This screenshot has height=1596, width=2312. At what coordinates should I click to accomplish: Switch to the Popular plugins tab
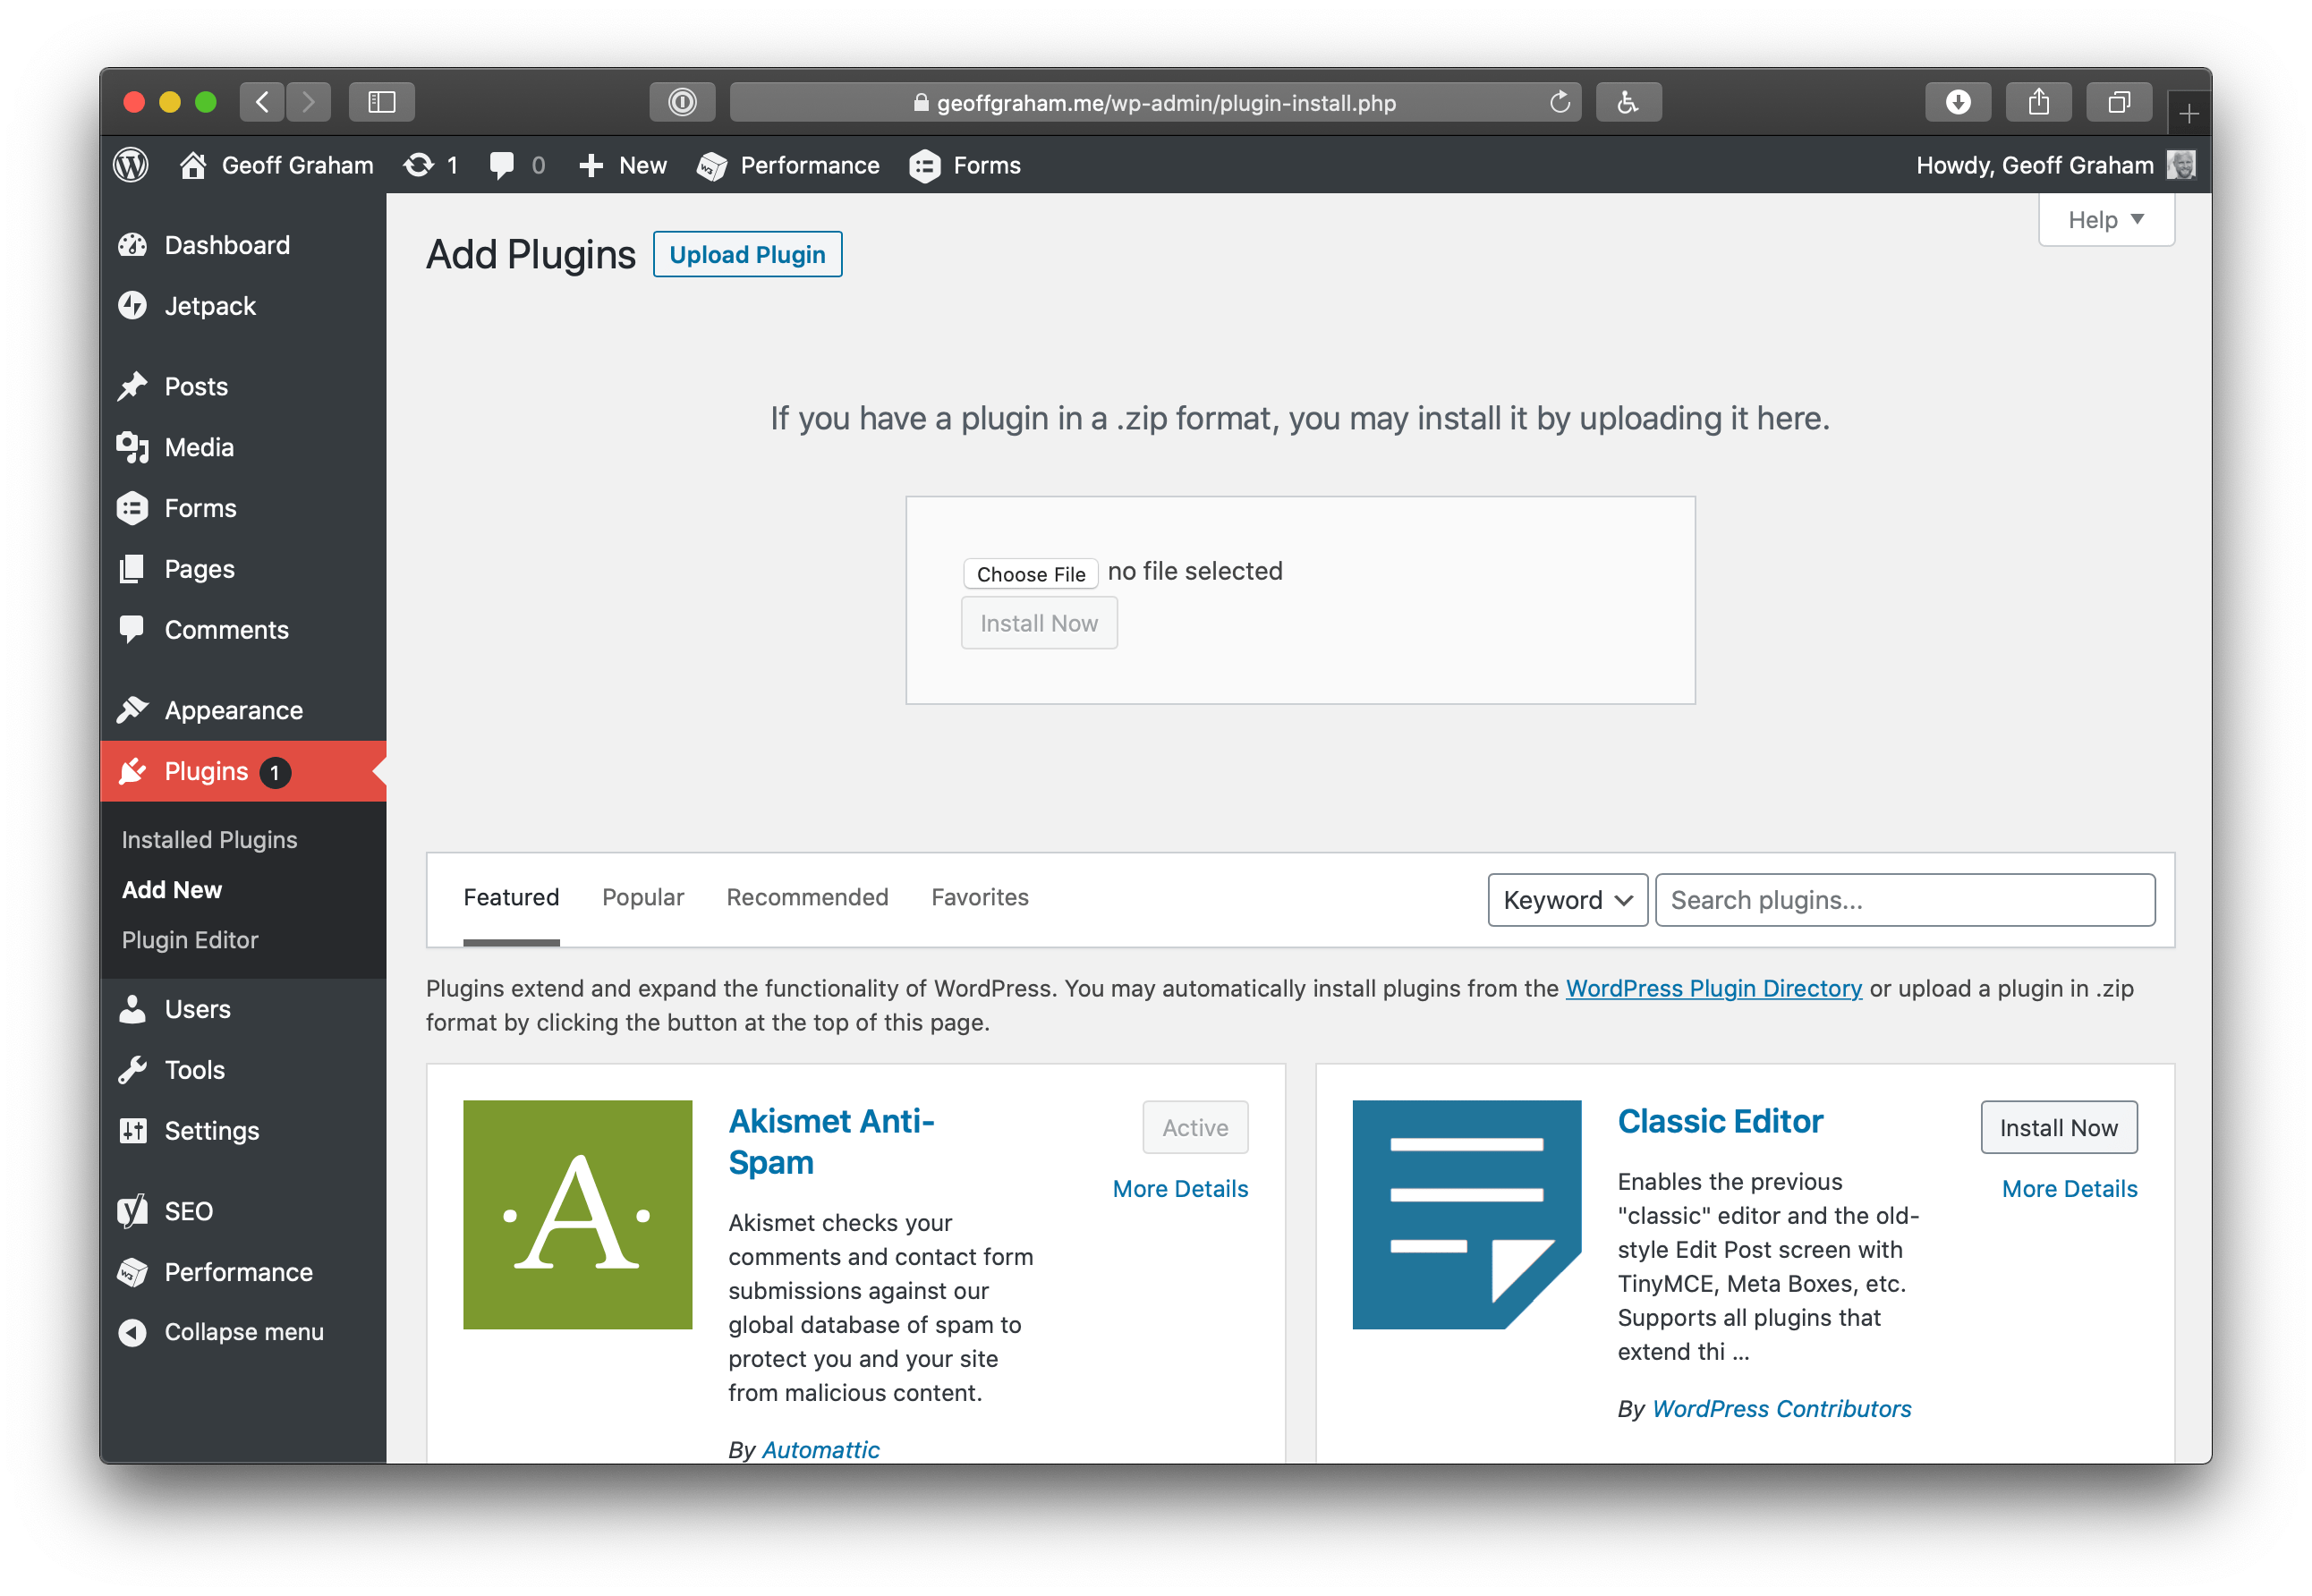643,897
